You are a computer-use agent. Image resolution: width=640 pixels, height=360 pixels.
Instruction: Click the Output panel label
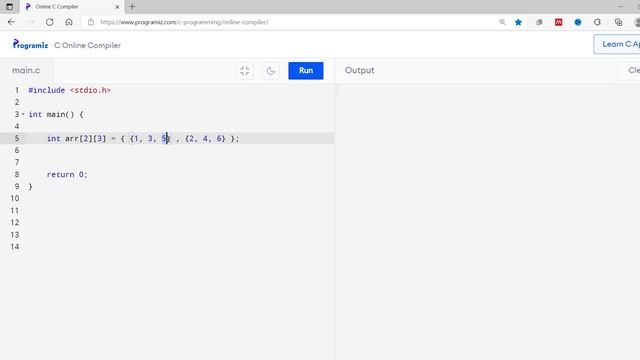[x=359, y=70]
